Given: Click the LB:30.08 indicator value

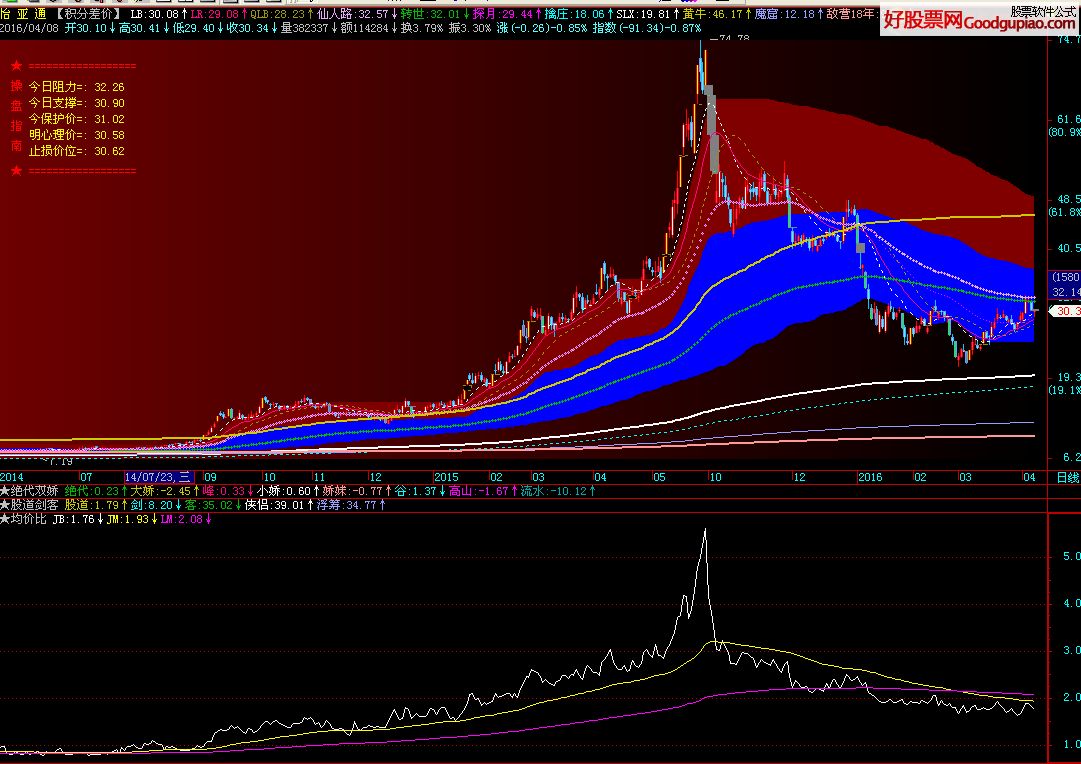Looking at the screenshot, I should click(x=154, y=14).
